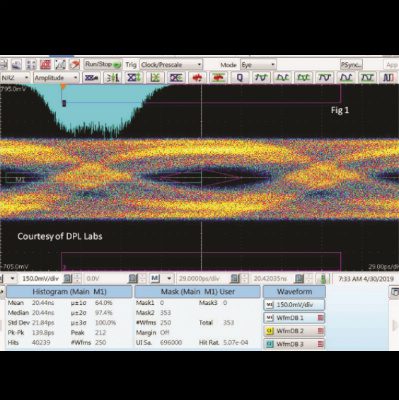The height and width of the screenshot is (400, 399).
Task: Expand the Amplitude measurement category dropdown
Action: tap(56, 78)
